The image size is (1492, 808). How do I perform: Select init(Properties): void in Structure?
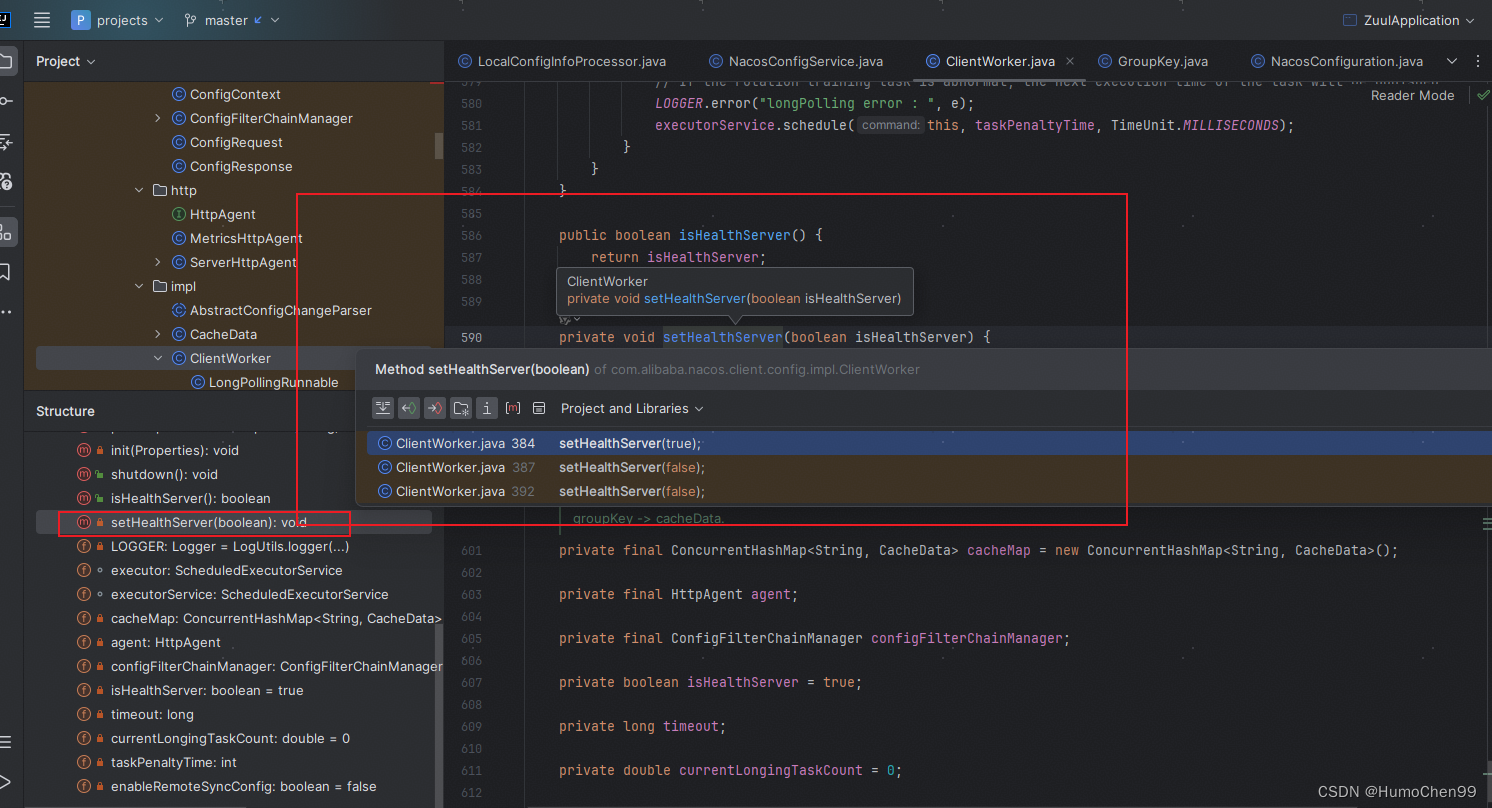pos(175,450)
